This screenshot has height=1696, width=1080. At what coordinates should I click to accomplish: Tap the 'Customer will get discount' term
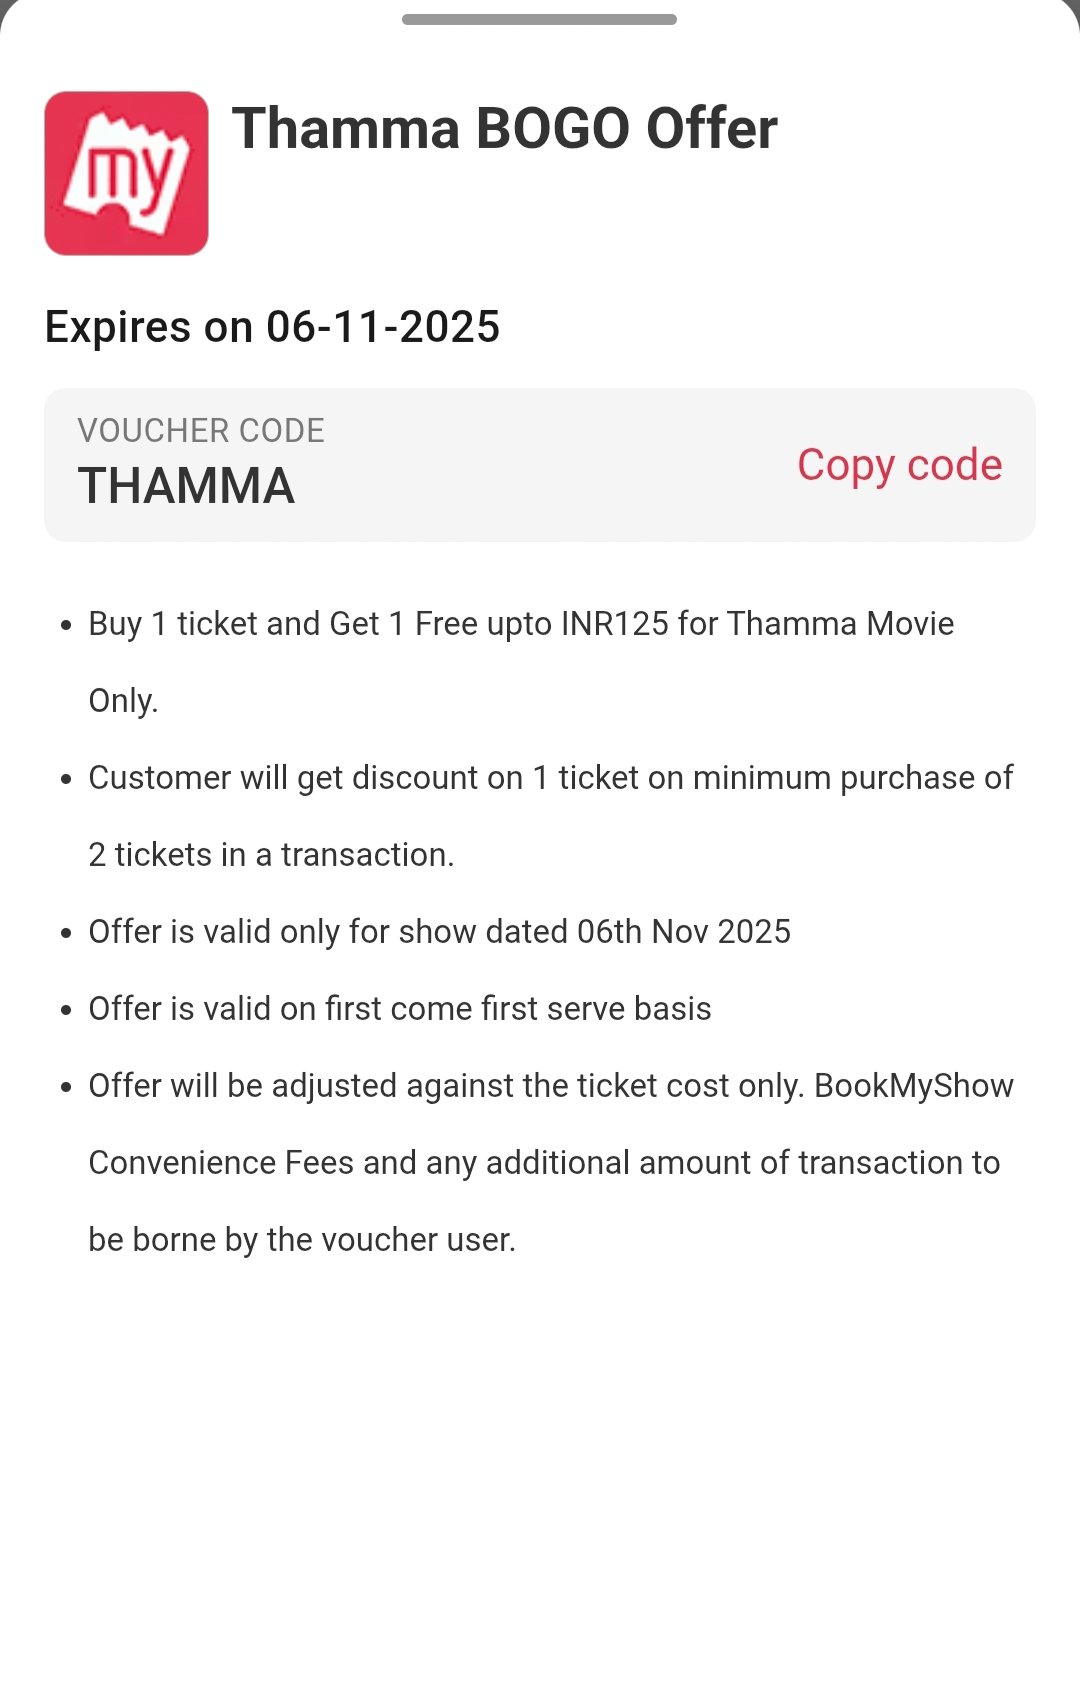click(550, 778)
